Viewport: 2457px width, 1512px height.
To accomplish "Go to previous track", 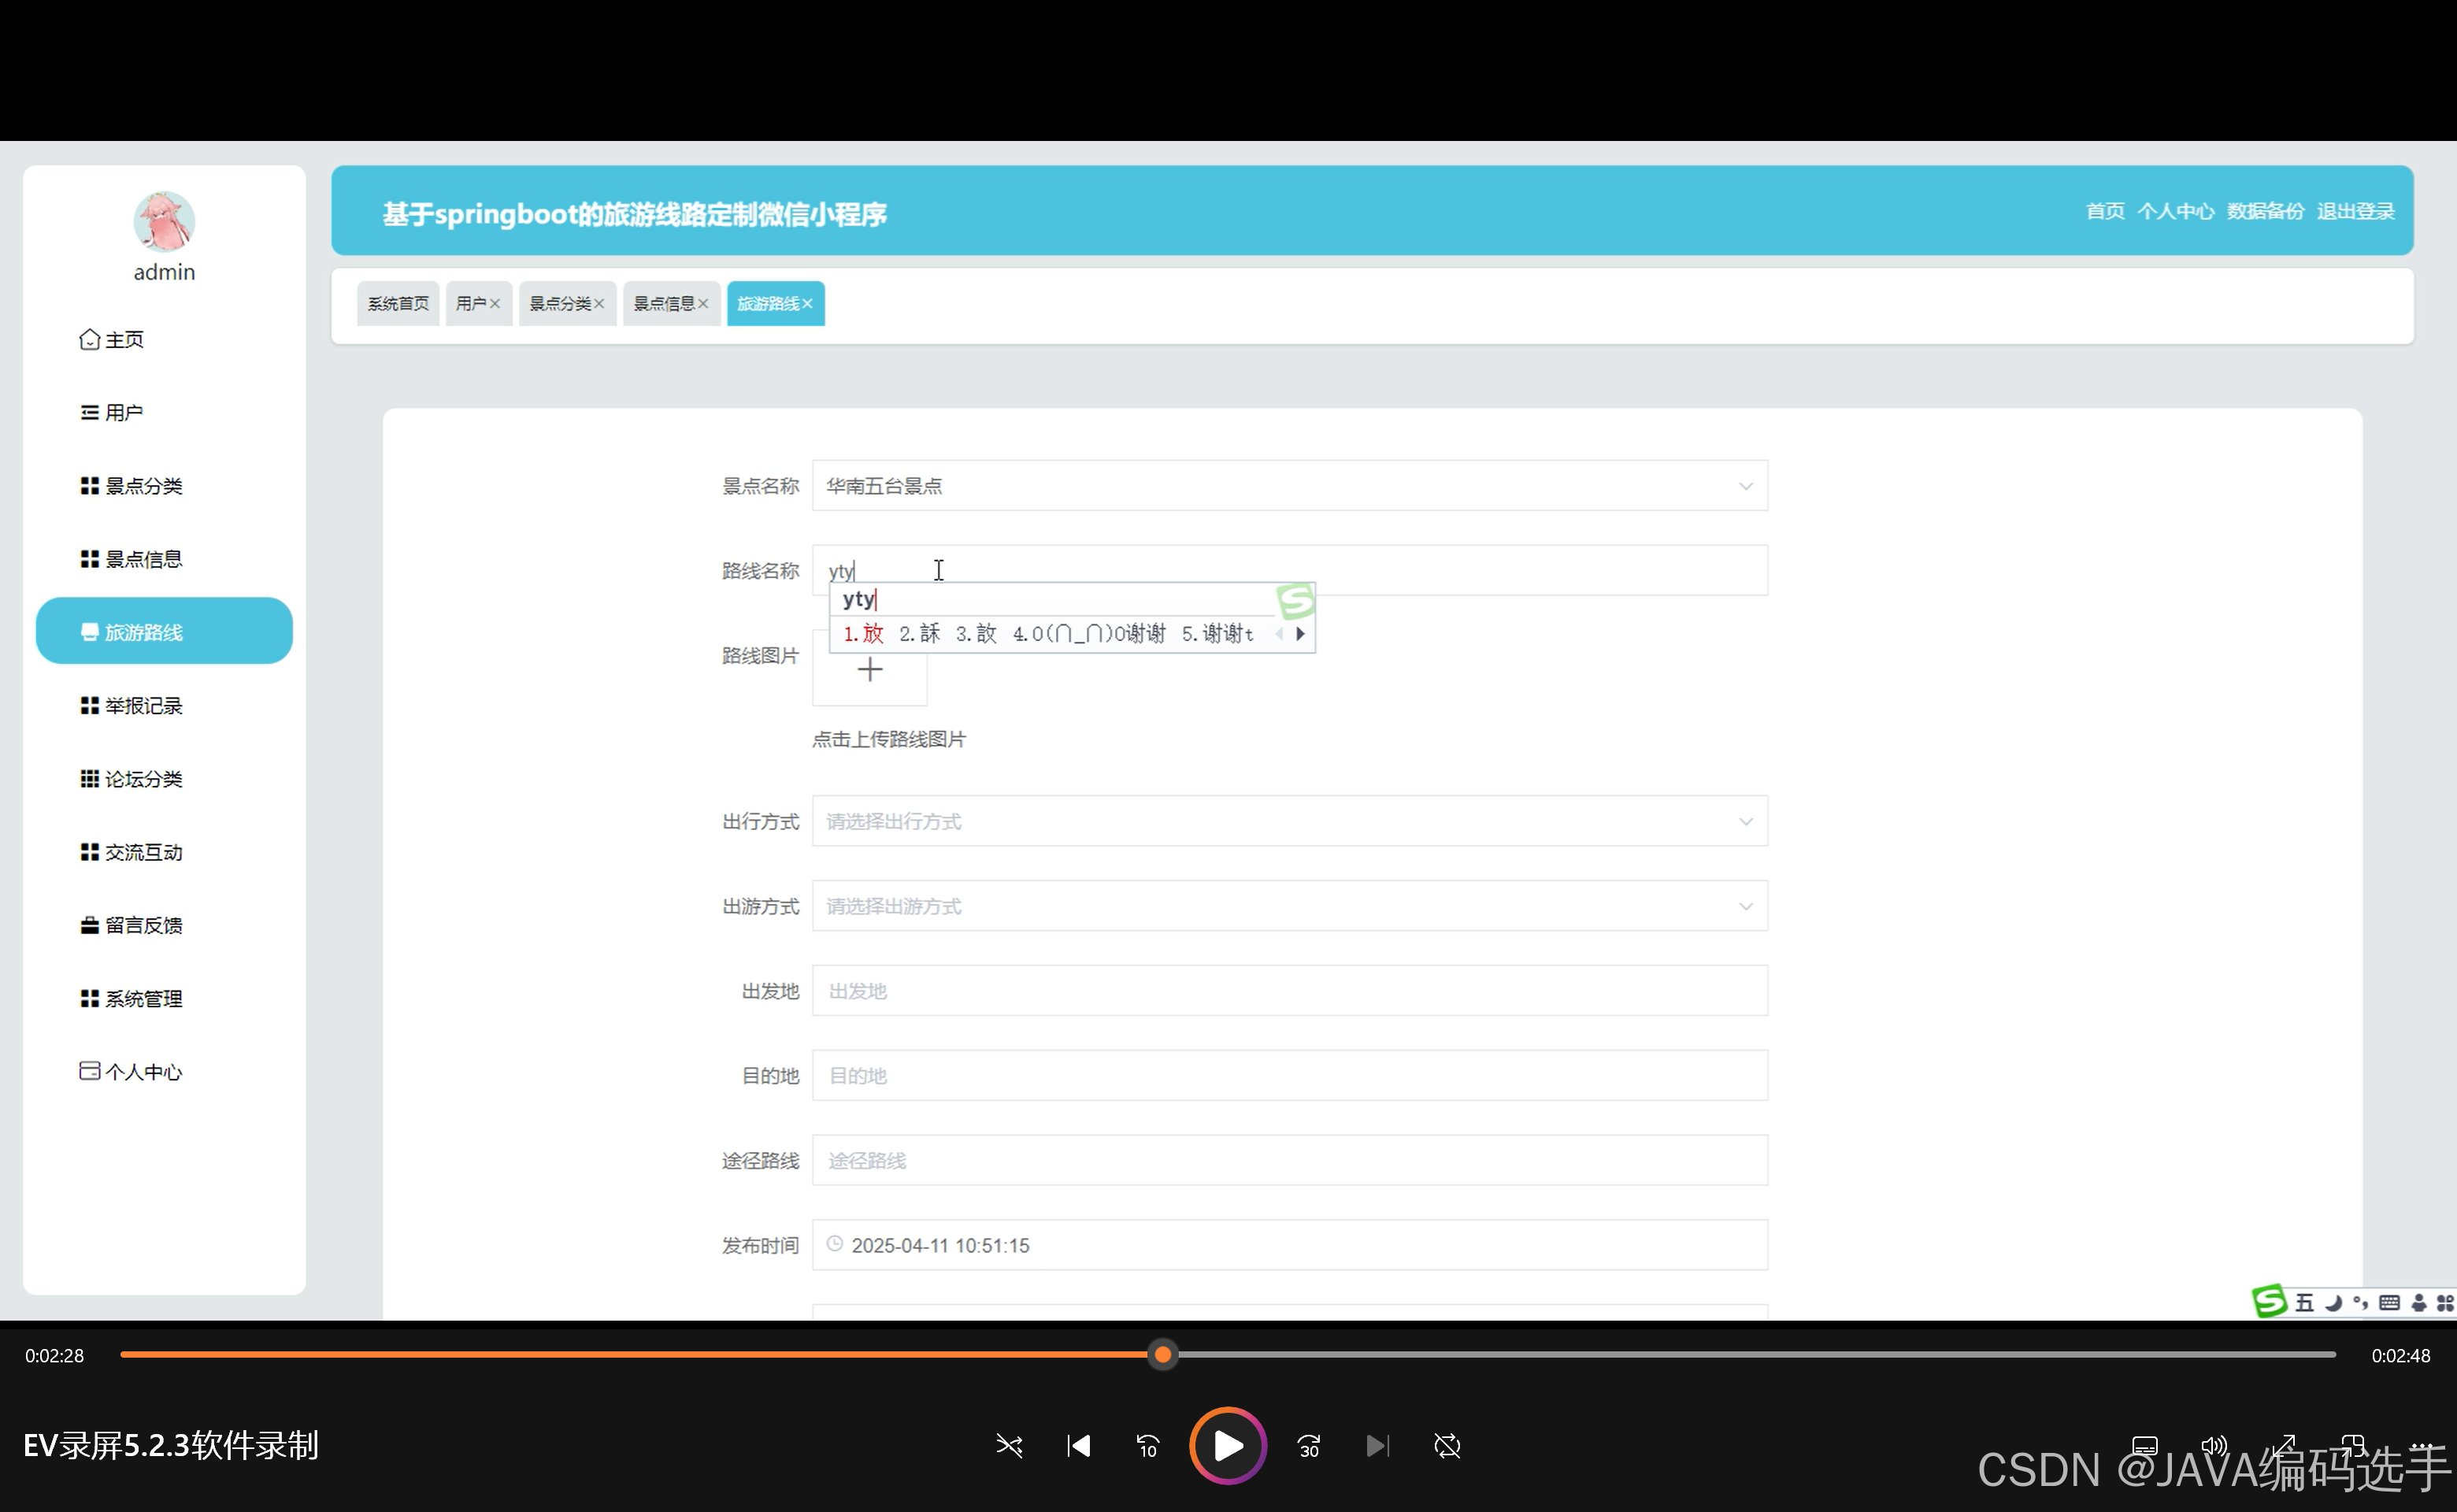I will [1078, 1446].
